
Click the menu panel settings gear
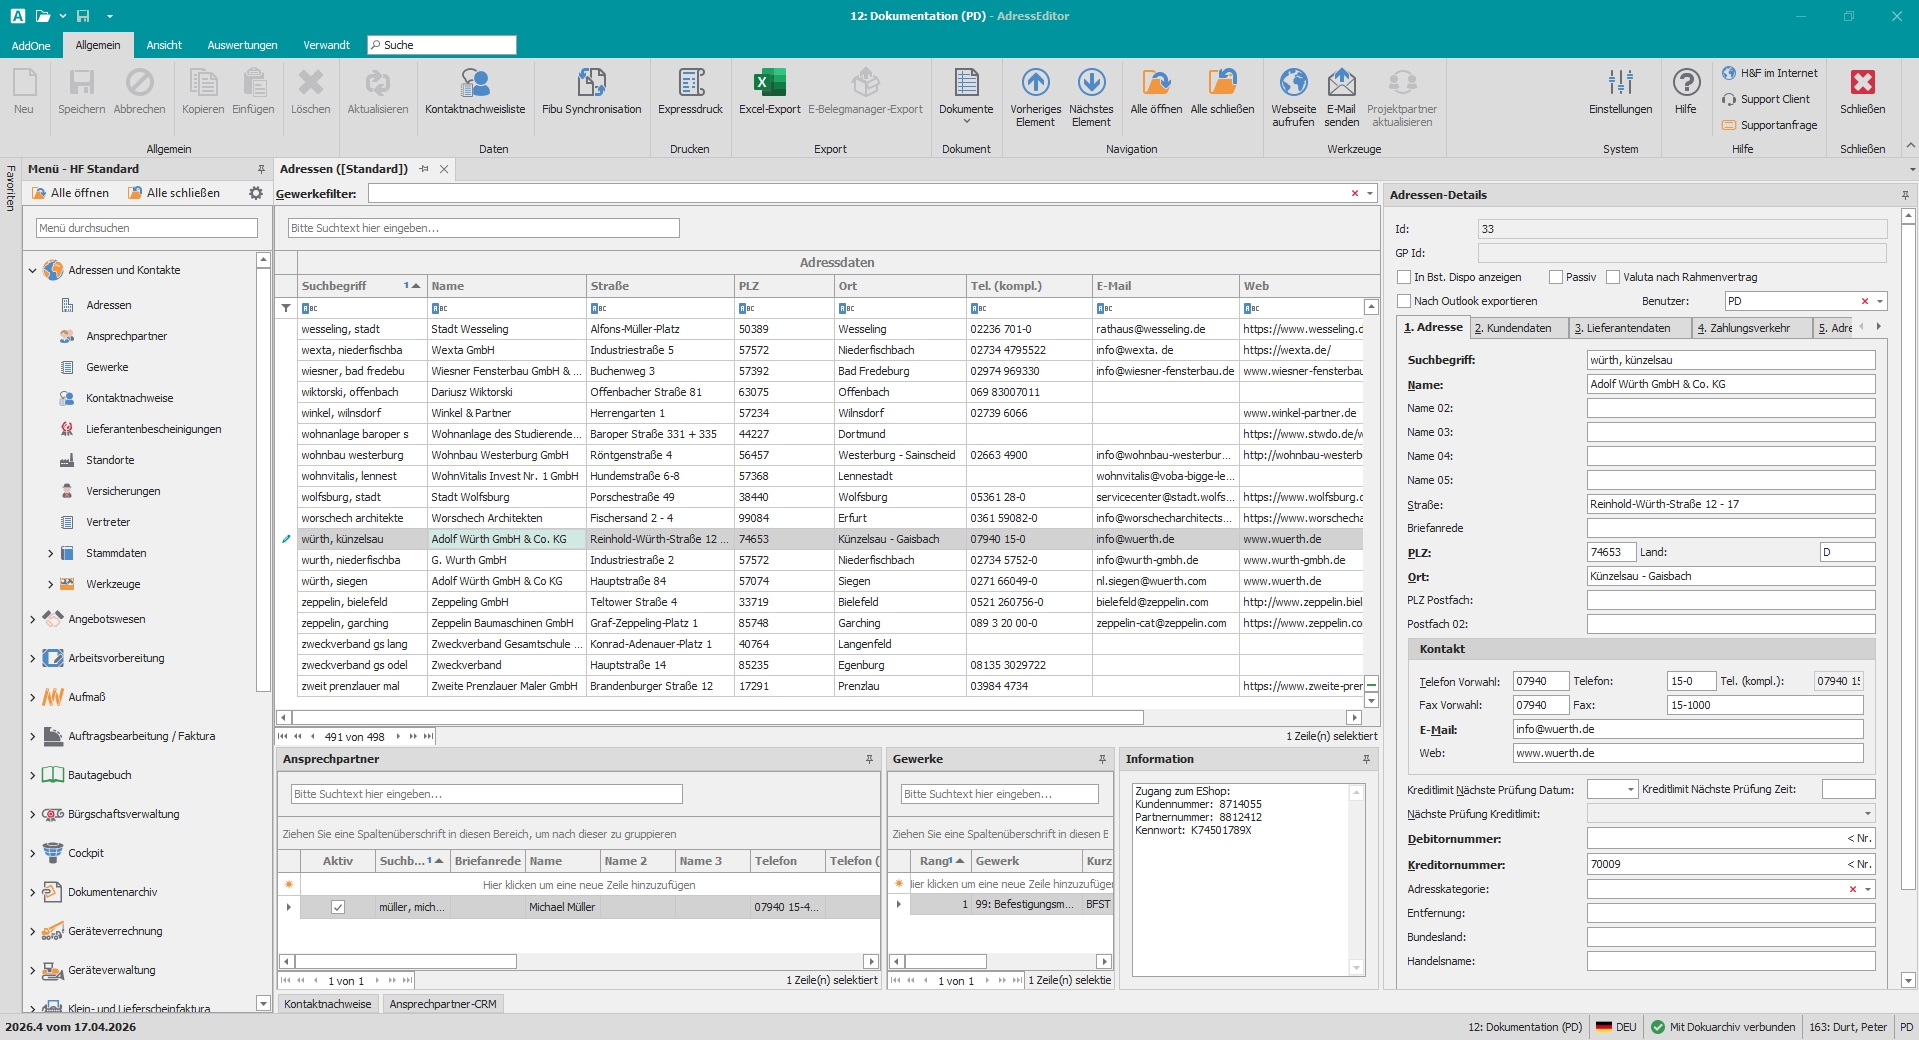tap(256, 193)
